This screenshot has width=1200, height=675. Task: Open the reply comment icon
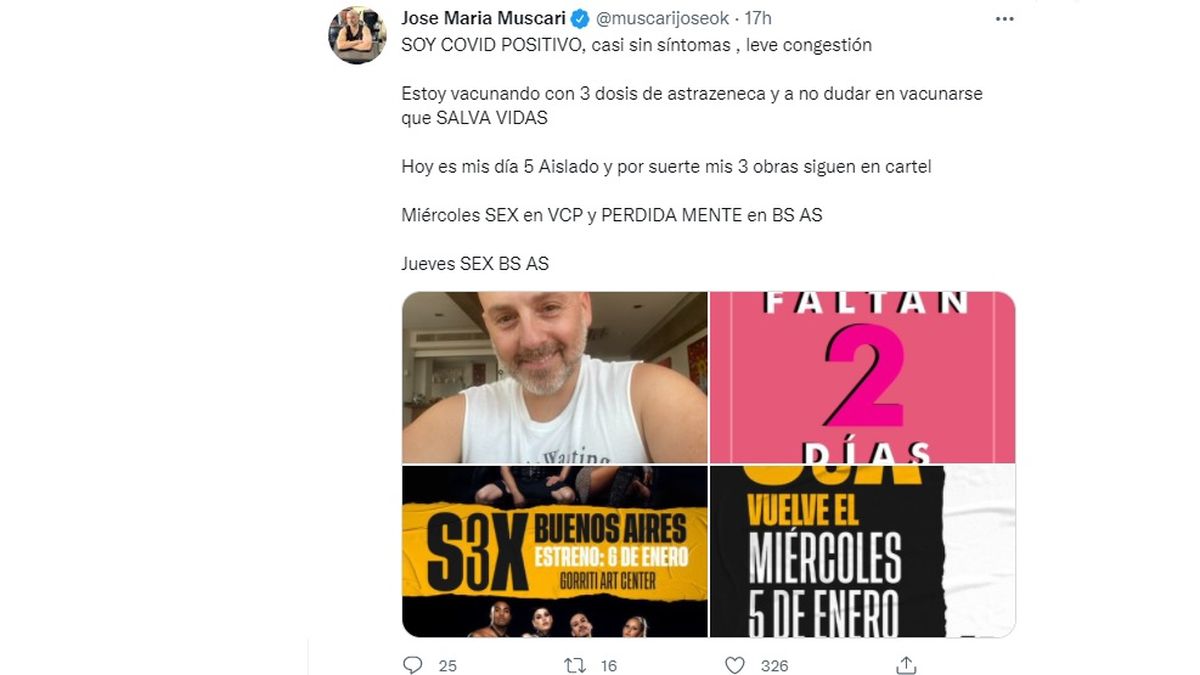click(x=412, y=665)
